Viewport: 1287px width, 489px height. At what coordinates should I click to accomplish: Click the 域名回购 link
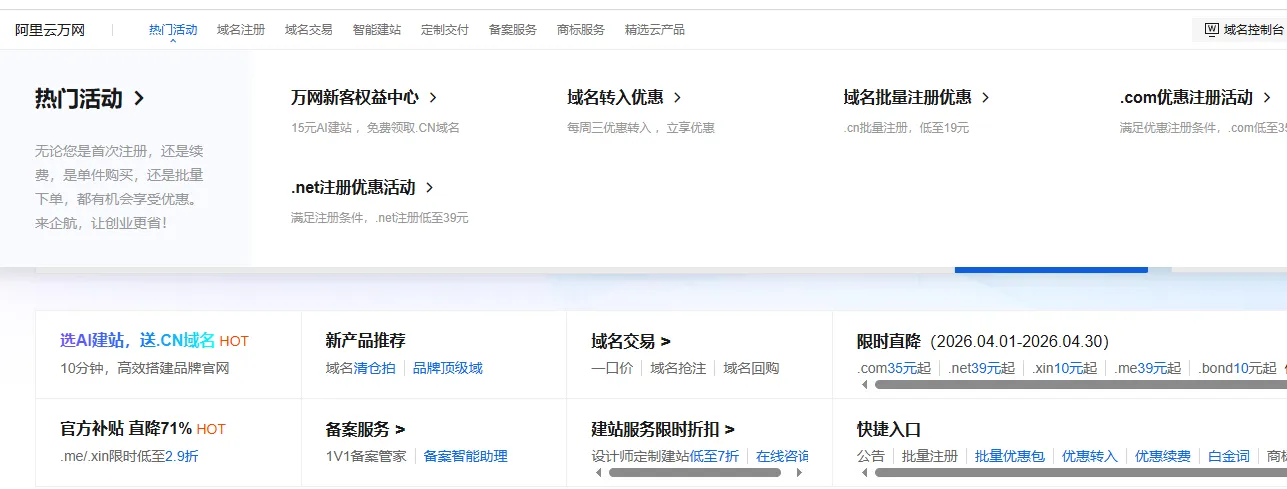click(751, 368)
